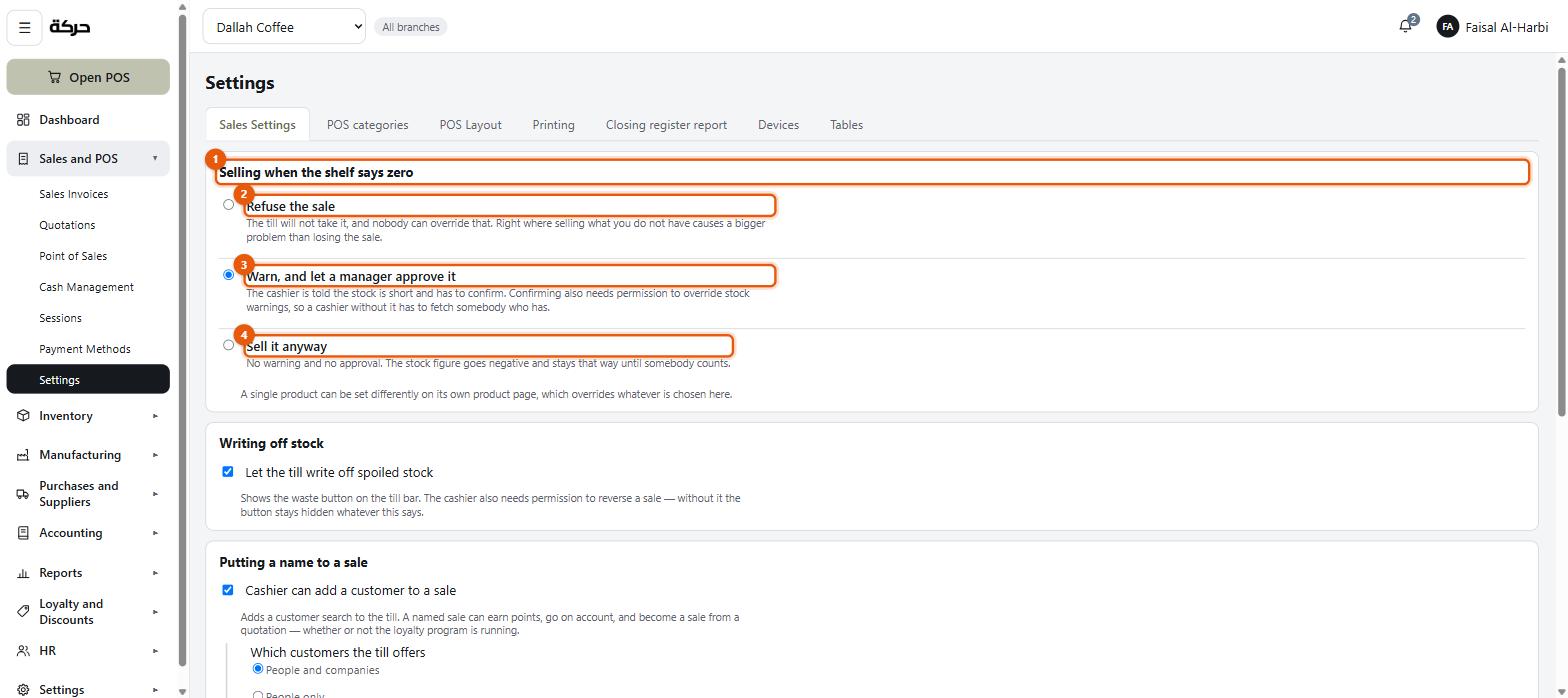Expand the Reports menu arrow
1568x698 pixels.
click(x=155, y=573)
